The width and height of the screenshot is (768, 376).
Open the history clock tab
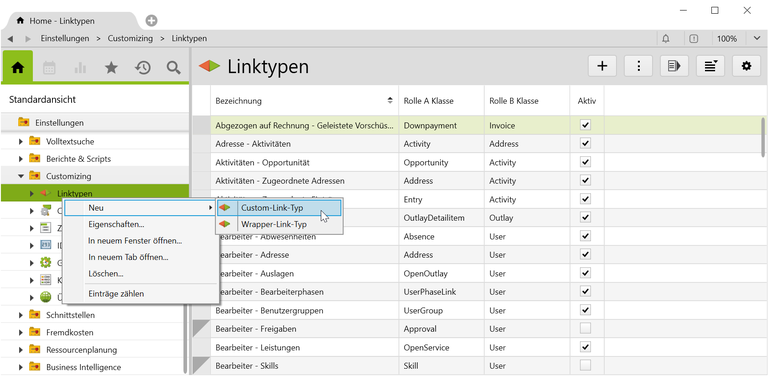click(x=143, y=68)
